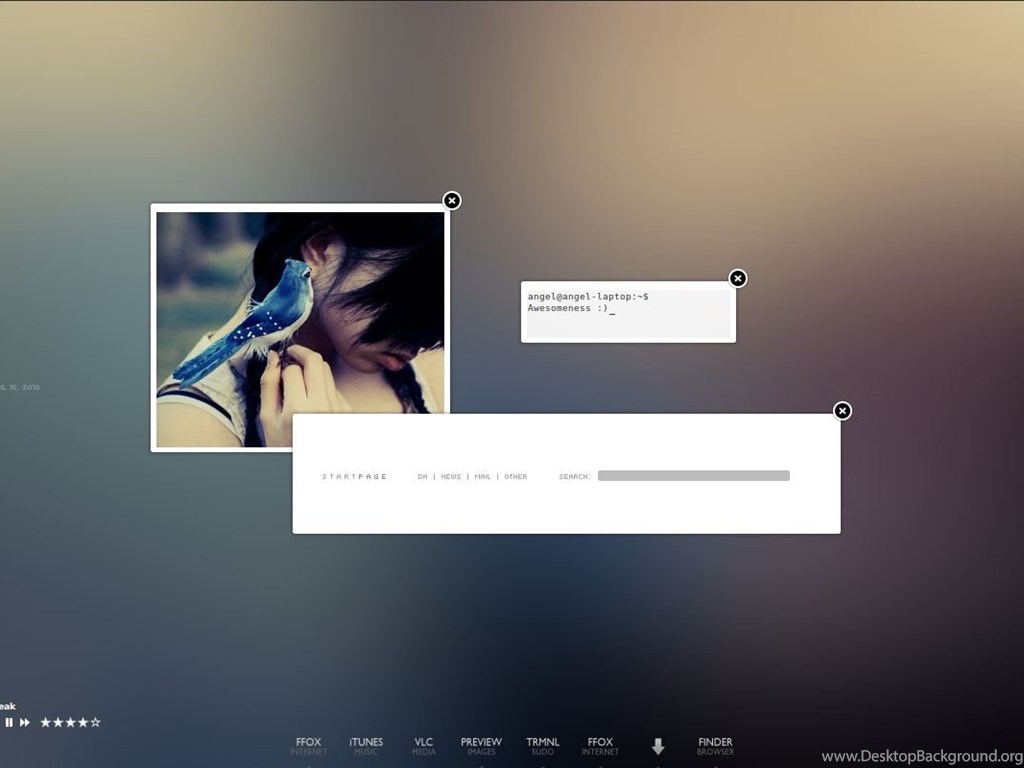This screenshot has width=1024, height=768.
Task: Rate the song five stars via empty star
Action: tap(96, 722)
